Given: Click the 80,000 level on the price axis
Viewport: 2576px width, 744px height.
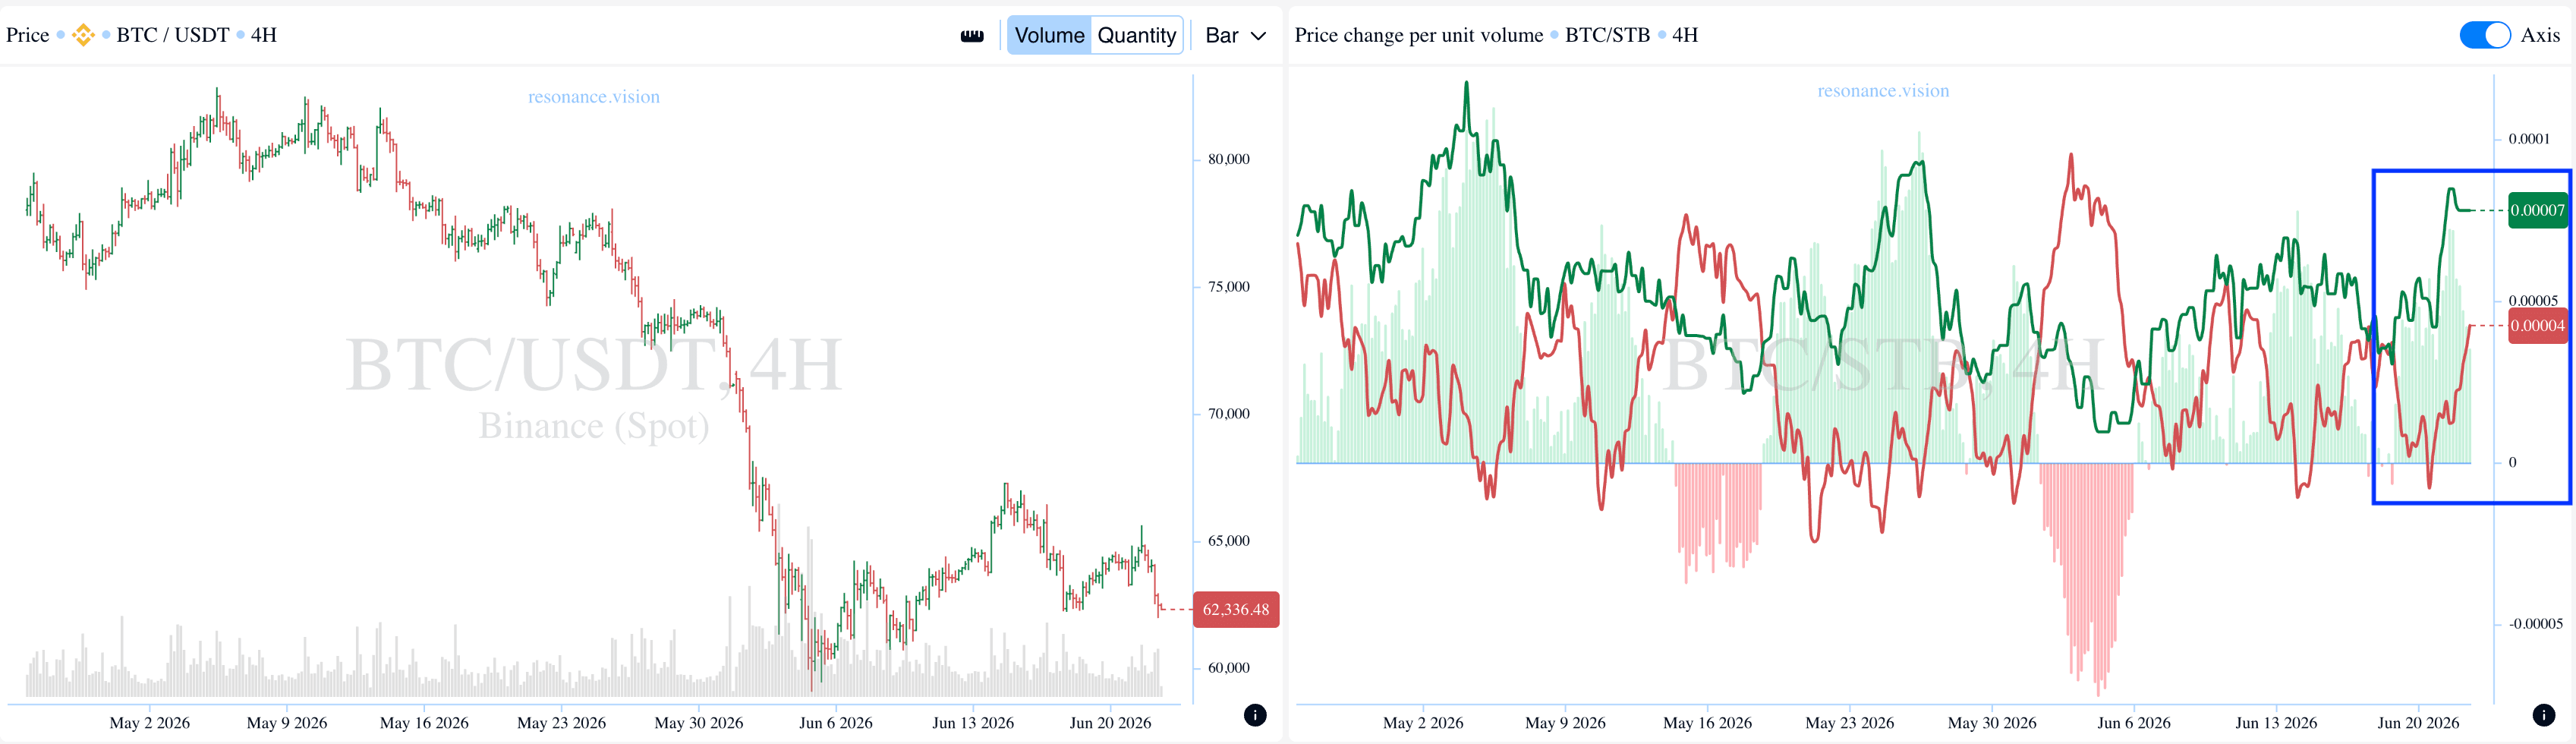Looking at the screenshot, I should coord(1228,159).
